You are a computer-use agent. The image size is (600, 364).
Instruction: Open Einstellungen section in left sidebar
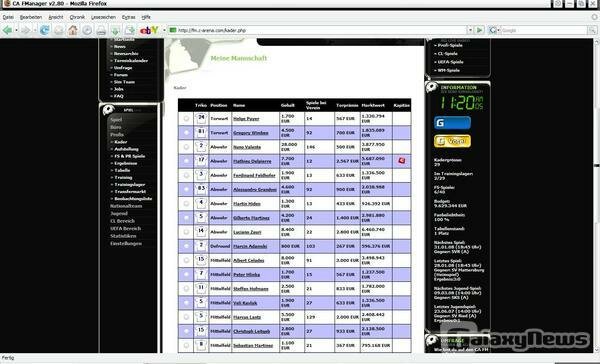pos(126,243)
